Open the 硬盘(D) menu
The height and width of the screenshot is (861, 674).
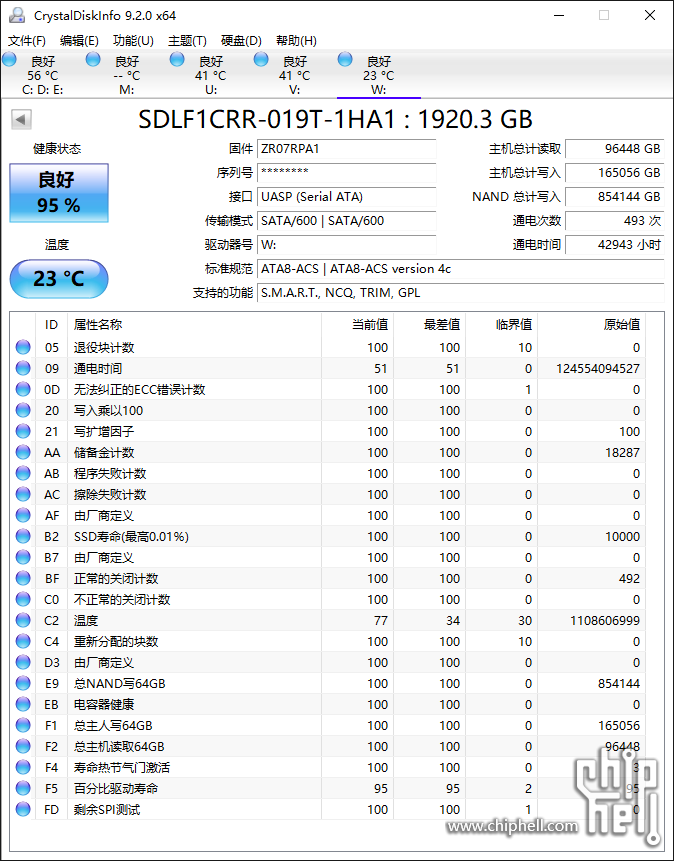[241, 41]
